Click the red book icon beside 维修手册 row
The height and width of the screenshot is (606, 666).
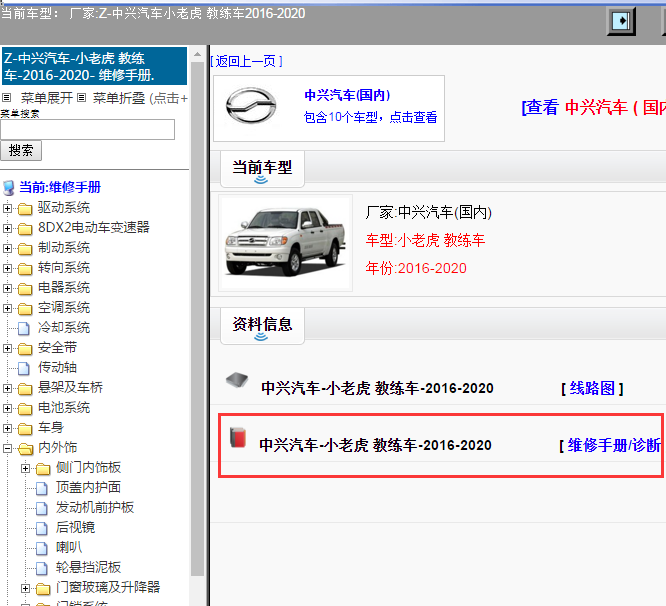(x=238, y=437)
